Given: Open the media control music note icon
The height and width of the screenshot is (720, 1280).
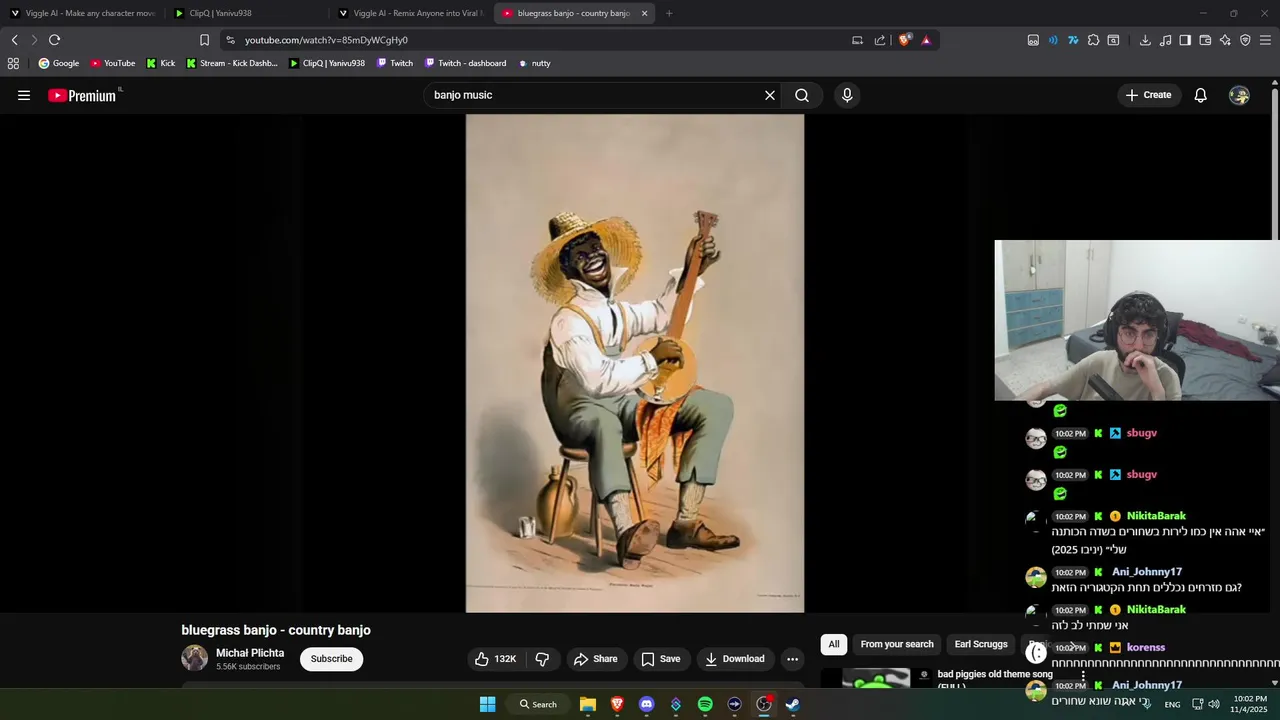Looking at the screenshot, I should click(1165, 40).
